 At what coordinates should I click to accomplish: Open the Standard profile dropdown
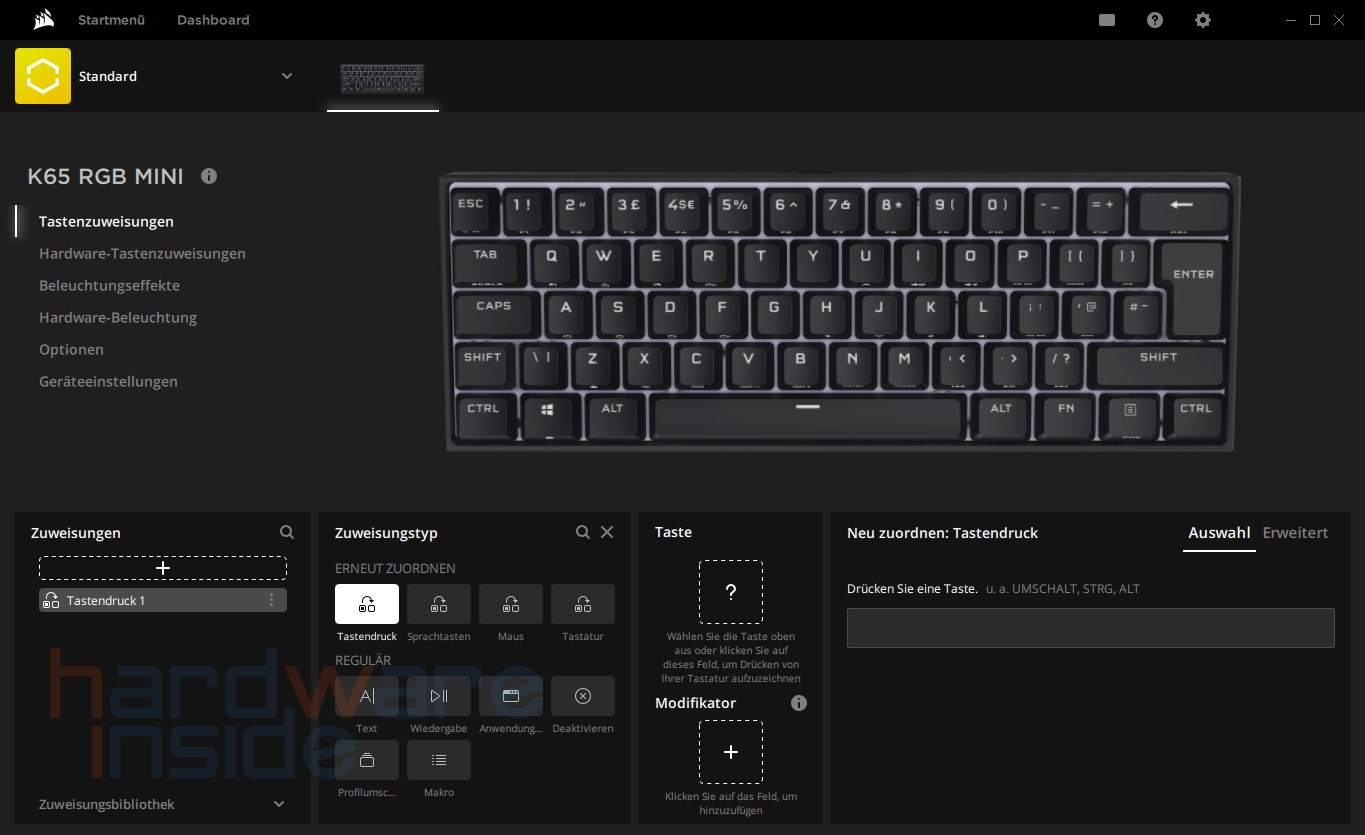pos(287,76)
